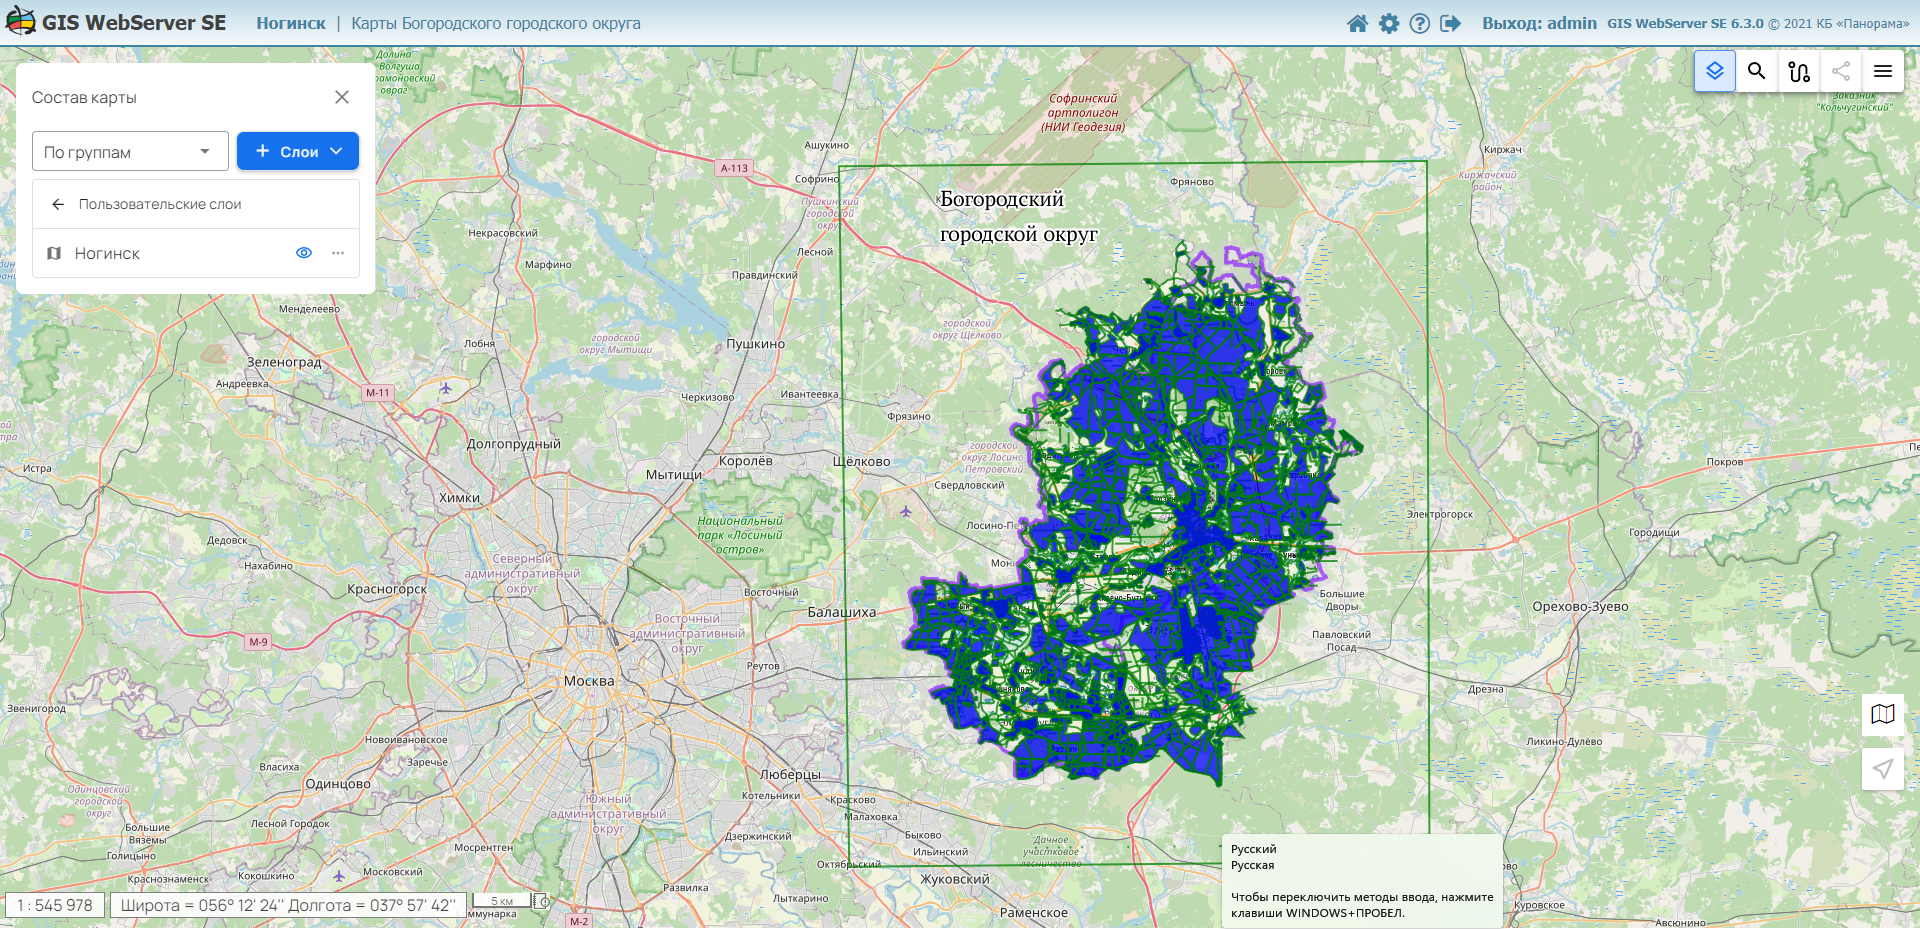The width and height of the screenshot is (1920, 929).
Task: Activate the geolocation arrow button
Action: point(1882,769)
